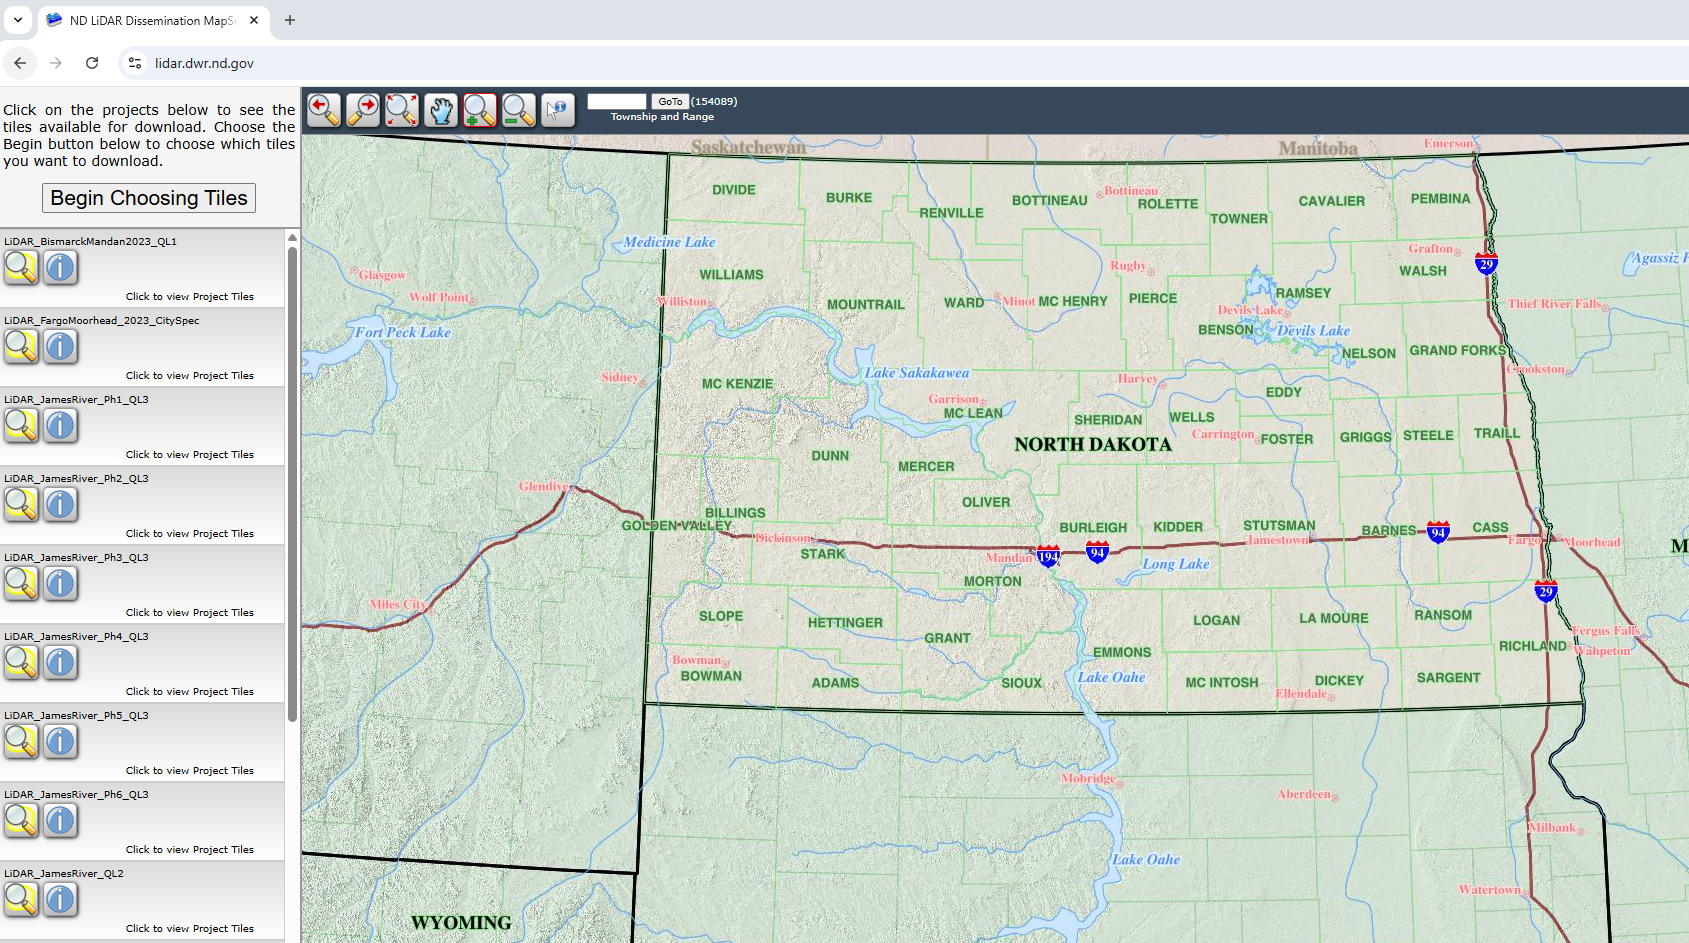Screen dimensions: 1689x943
Task: Show info for the LiDAR_JamesRiver_Ph4_QL3 project
Action: coord(60,663)
